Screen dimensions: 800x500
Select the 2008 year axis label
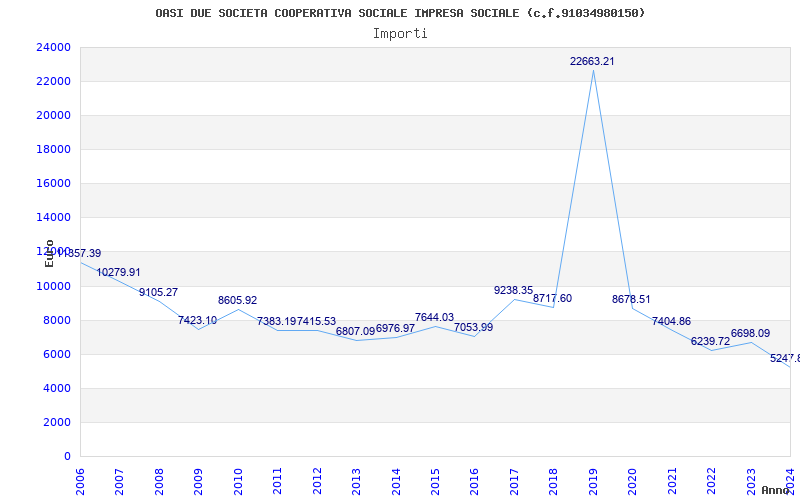click(159, 481)
